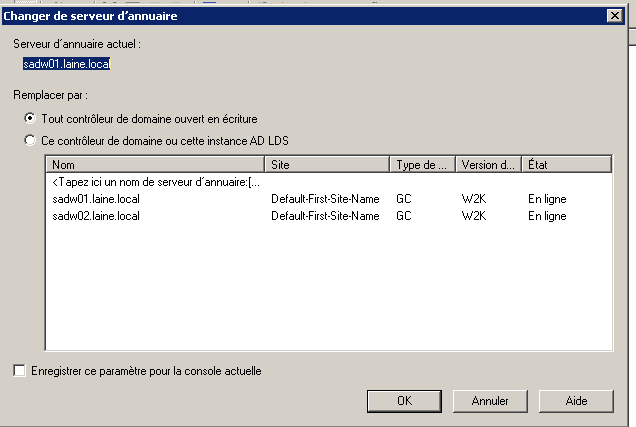
Task: Click Default-First-Site-Name in sadw01 row
Action: 325,199
